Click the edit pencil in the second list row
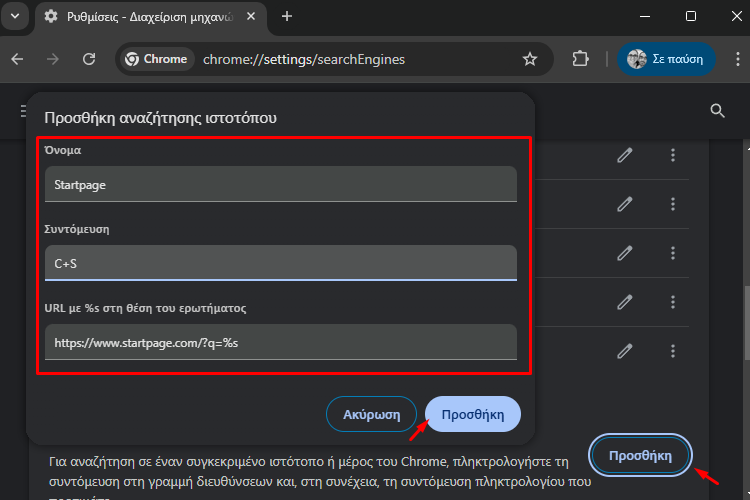Image resolution: width=750 pixels, height=500 pixels. tap(625, 204)
